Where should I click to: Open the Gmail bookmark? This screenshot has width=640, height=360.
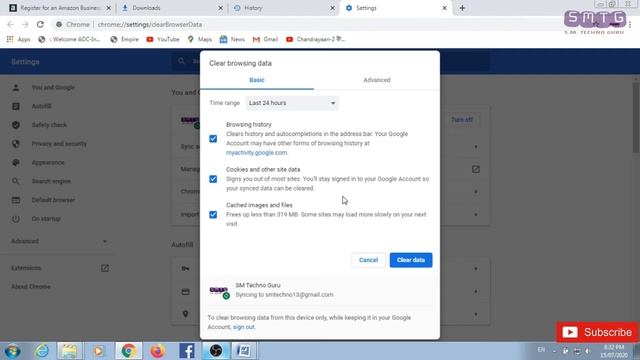click(x=265, y=39)
